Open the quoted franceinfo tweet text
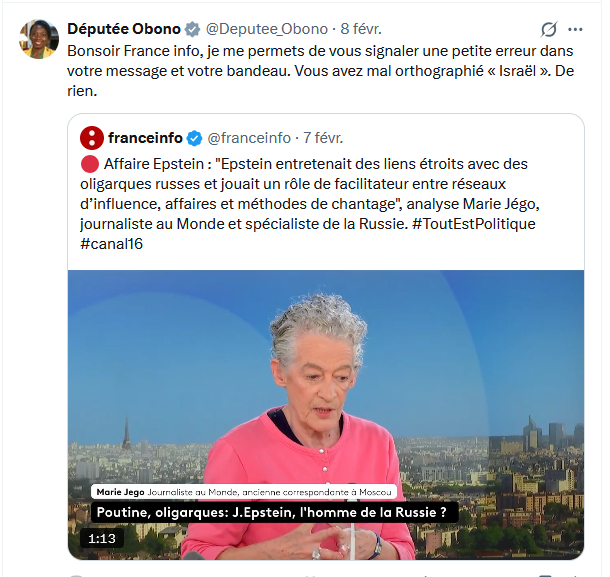This screenshot has height=577, width=610. coord(309,204)
